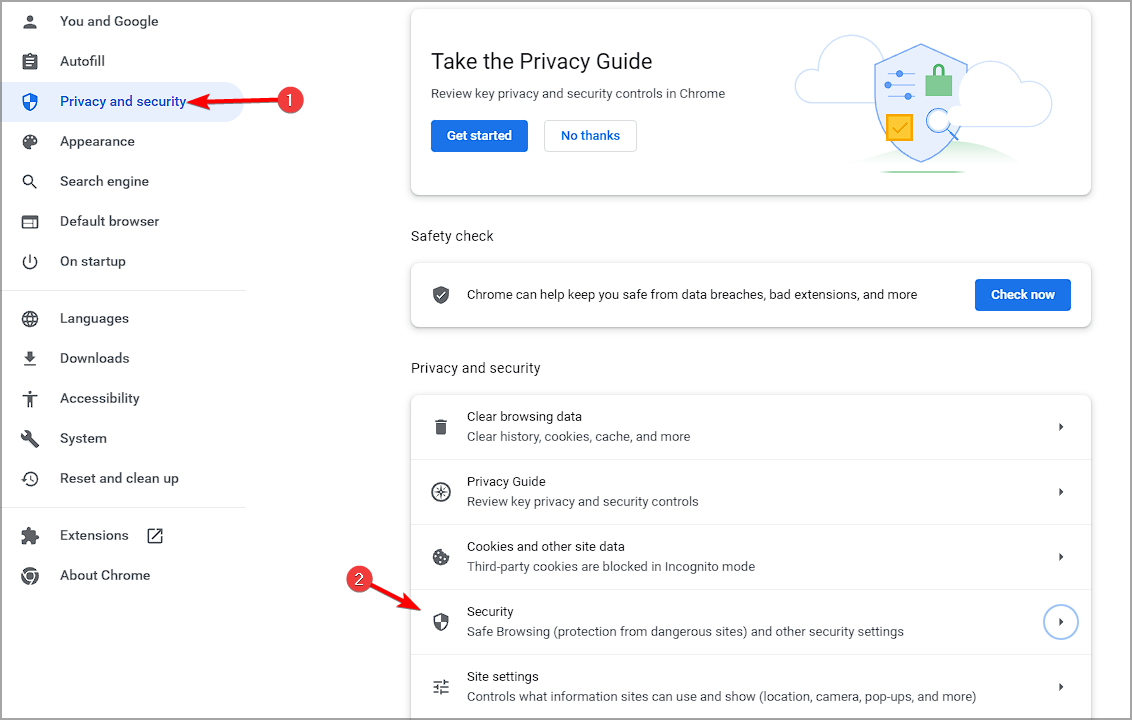Click the trash icon beside Clear browsing data
The width and height of the screenshot is (1132, 720).
tap(441, 427)
